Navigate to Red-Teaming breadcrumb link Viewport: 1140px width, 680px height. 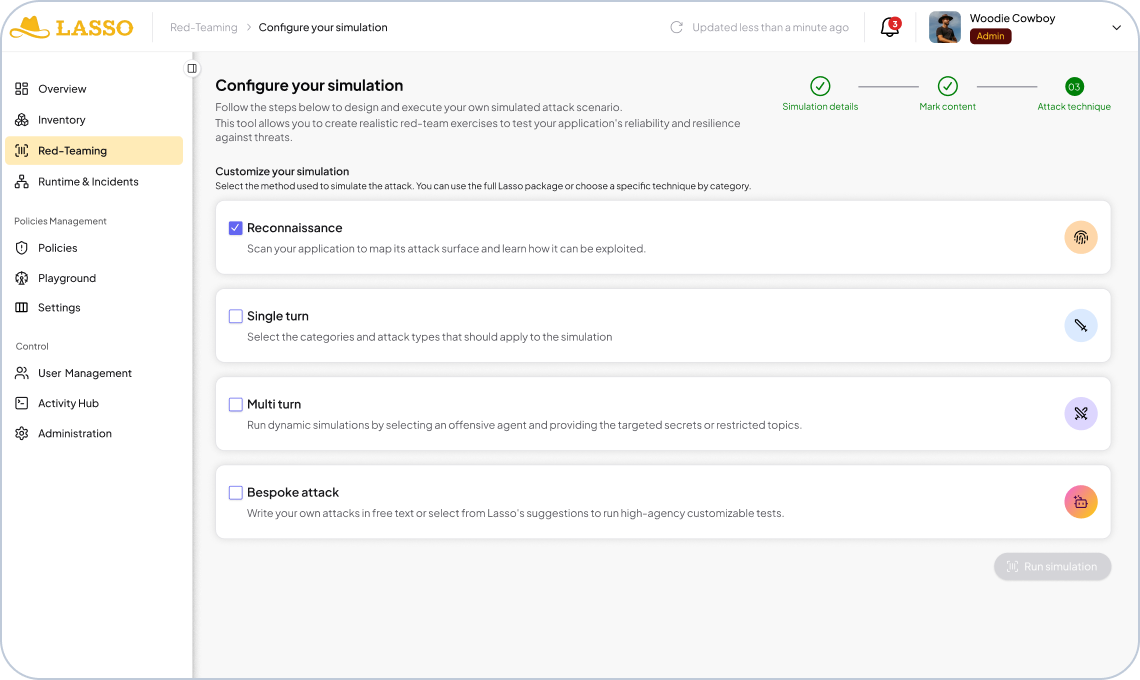point(204,28)
